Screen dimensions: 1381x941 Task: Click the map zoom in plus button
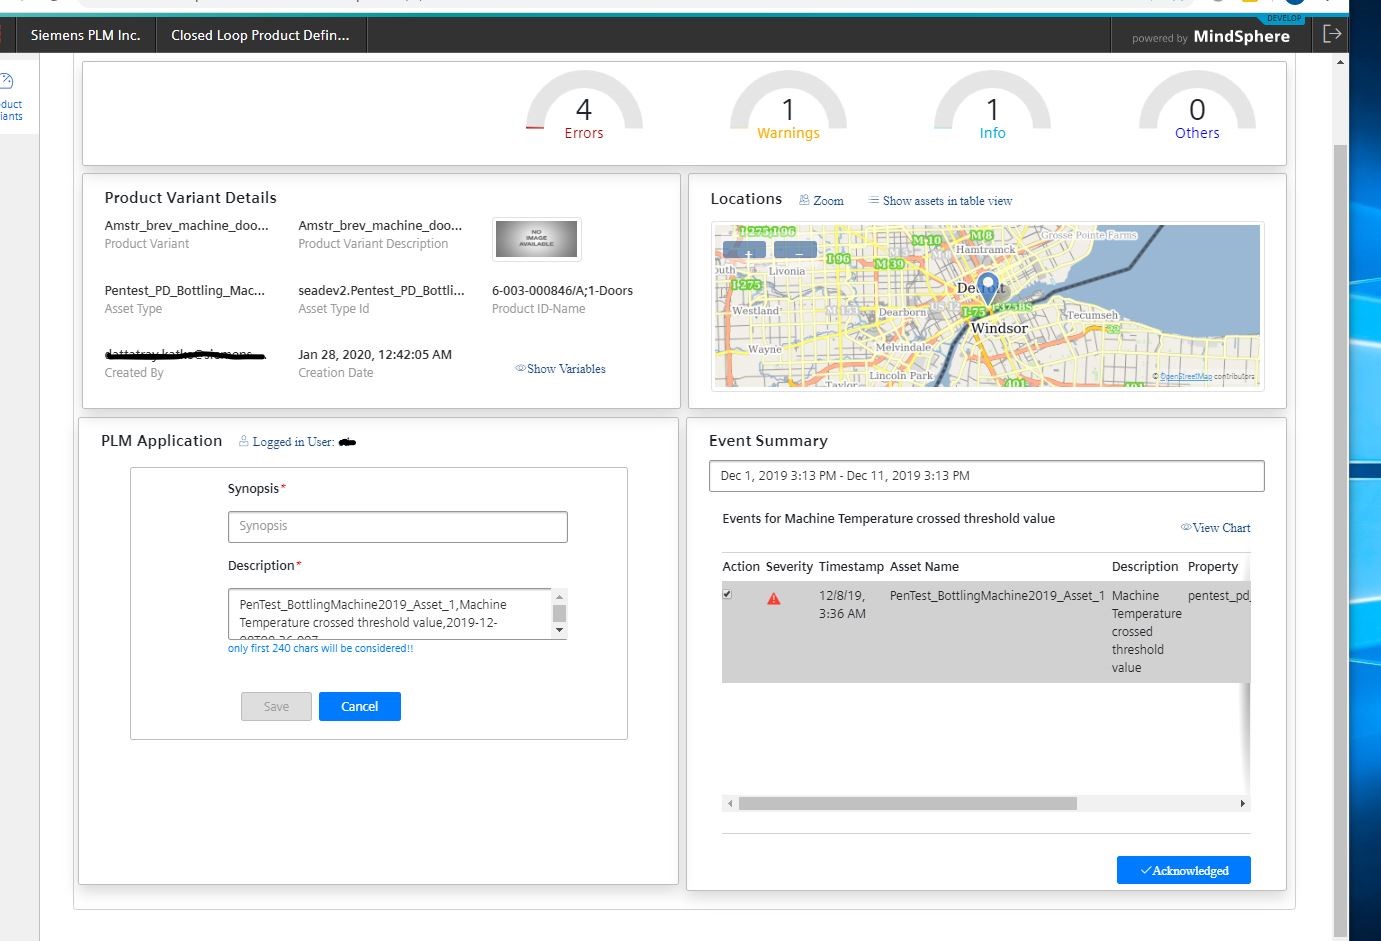(x=744, y=251)
